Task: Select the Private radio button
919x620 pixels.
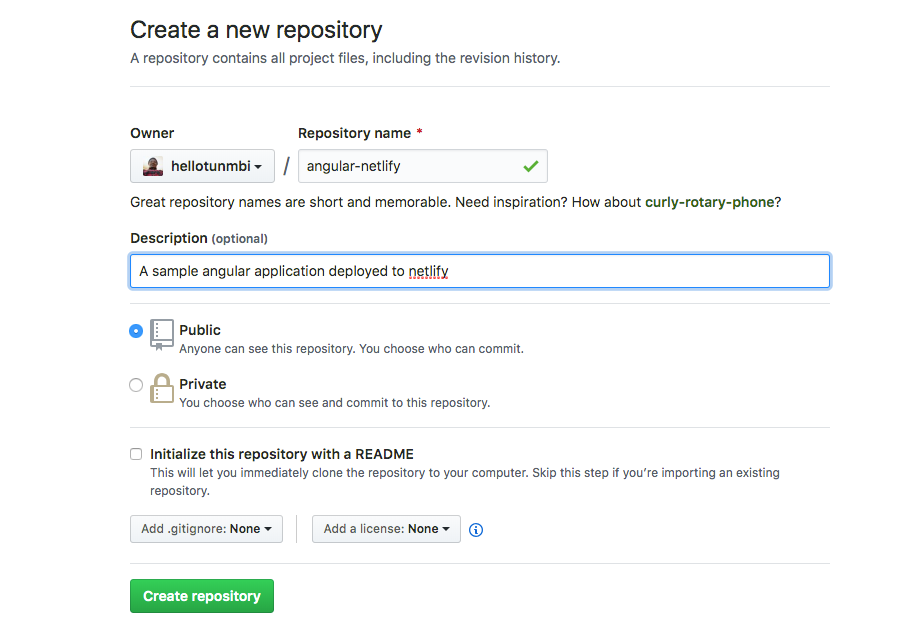Action: click(136, 385)
